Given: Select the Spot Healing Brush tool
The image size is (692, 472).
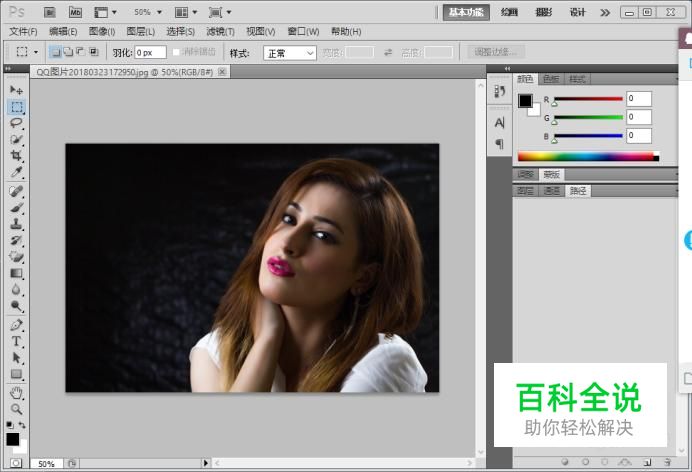Looking at the screenshot, I should [x=16, y=191].
